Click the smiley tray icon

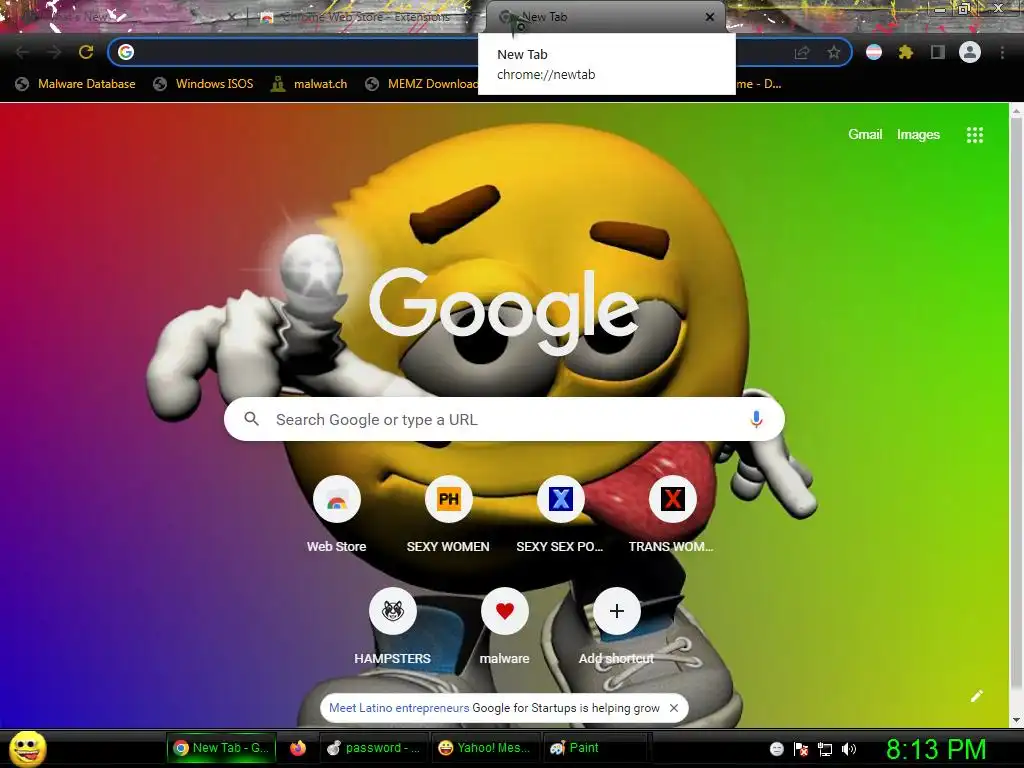point(776,749)
